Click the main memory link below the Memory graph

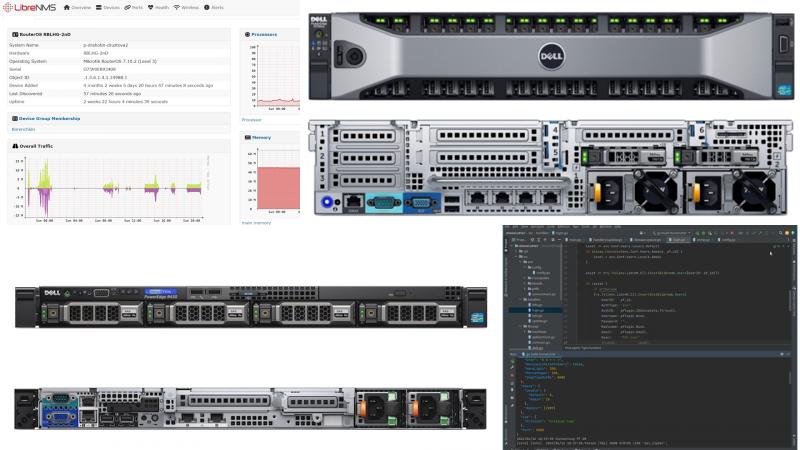tap(256, 223)
